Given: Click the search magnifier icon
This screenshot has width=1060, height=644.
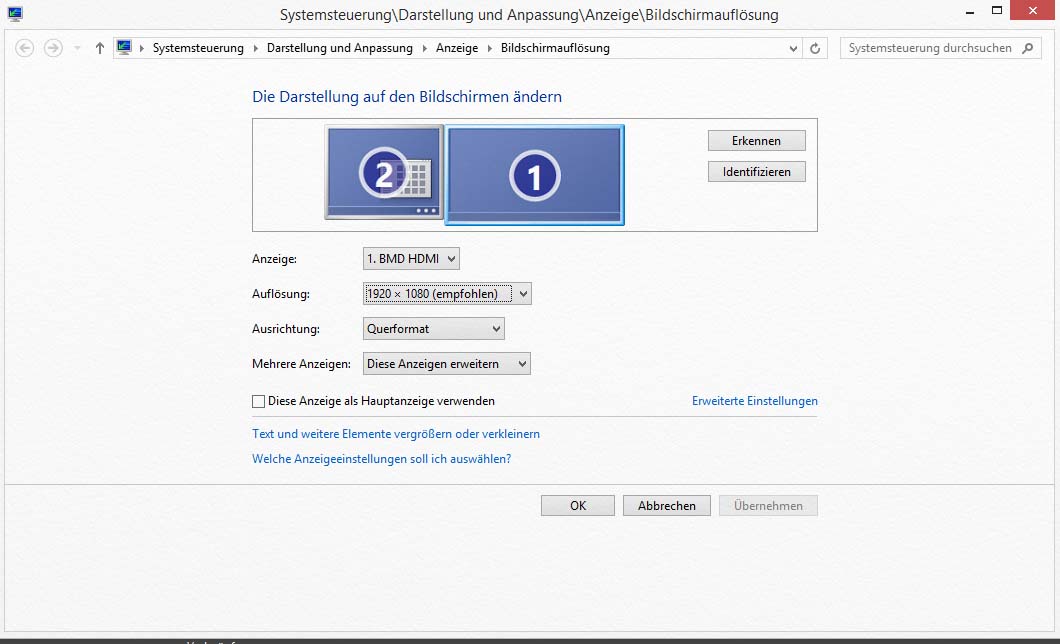Looking at the screenshot, I should click(1028, 48).
